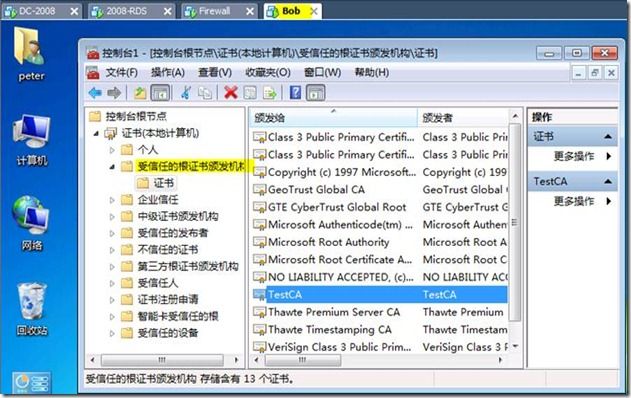Expand the 受信任的发布者 tree node

click(112, 233)
